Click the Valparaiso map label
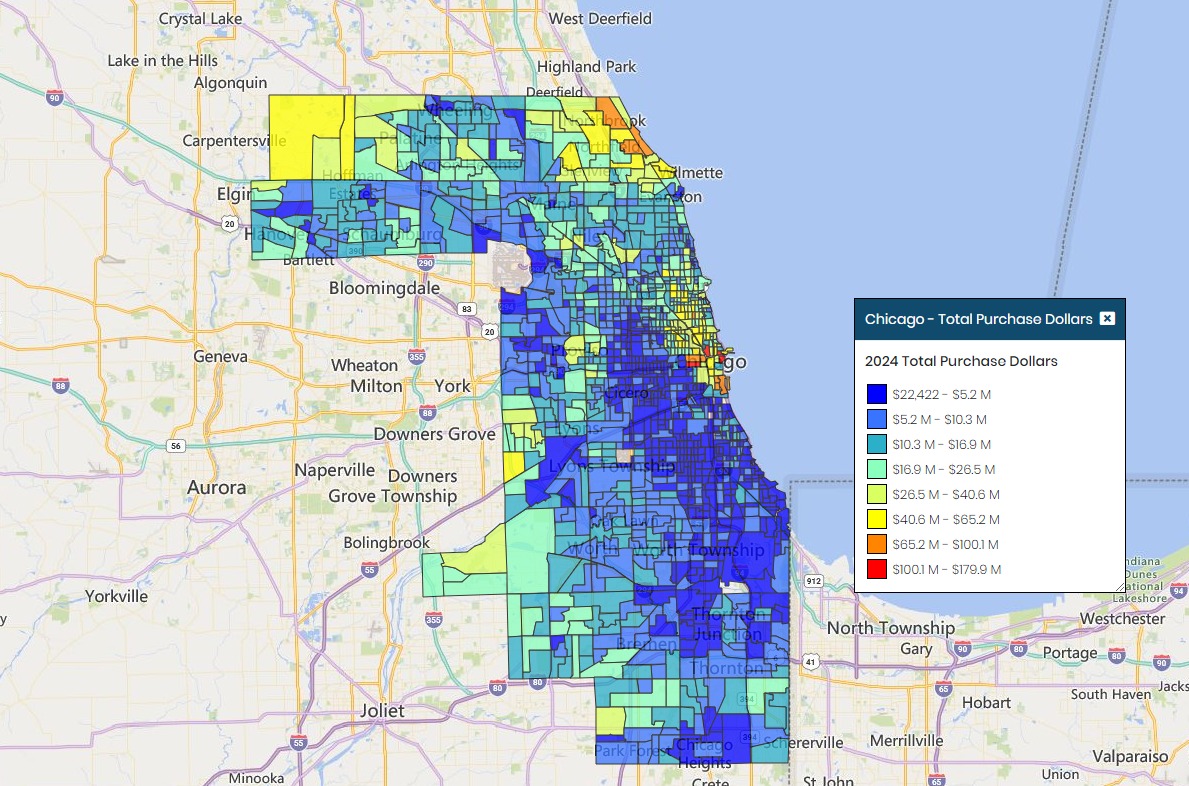The image size is (1189, 786). 1130,756
